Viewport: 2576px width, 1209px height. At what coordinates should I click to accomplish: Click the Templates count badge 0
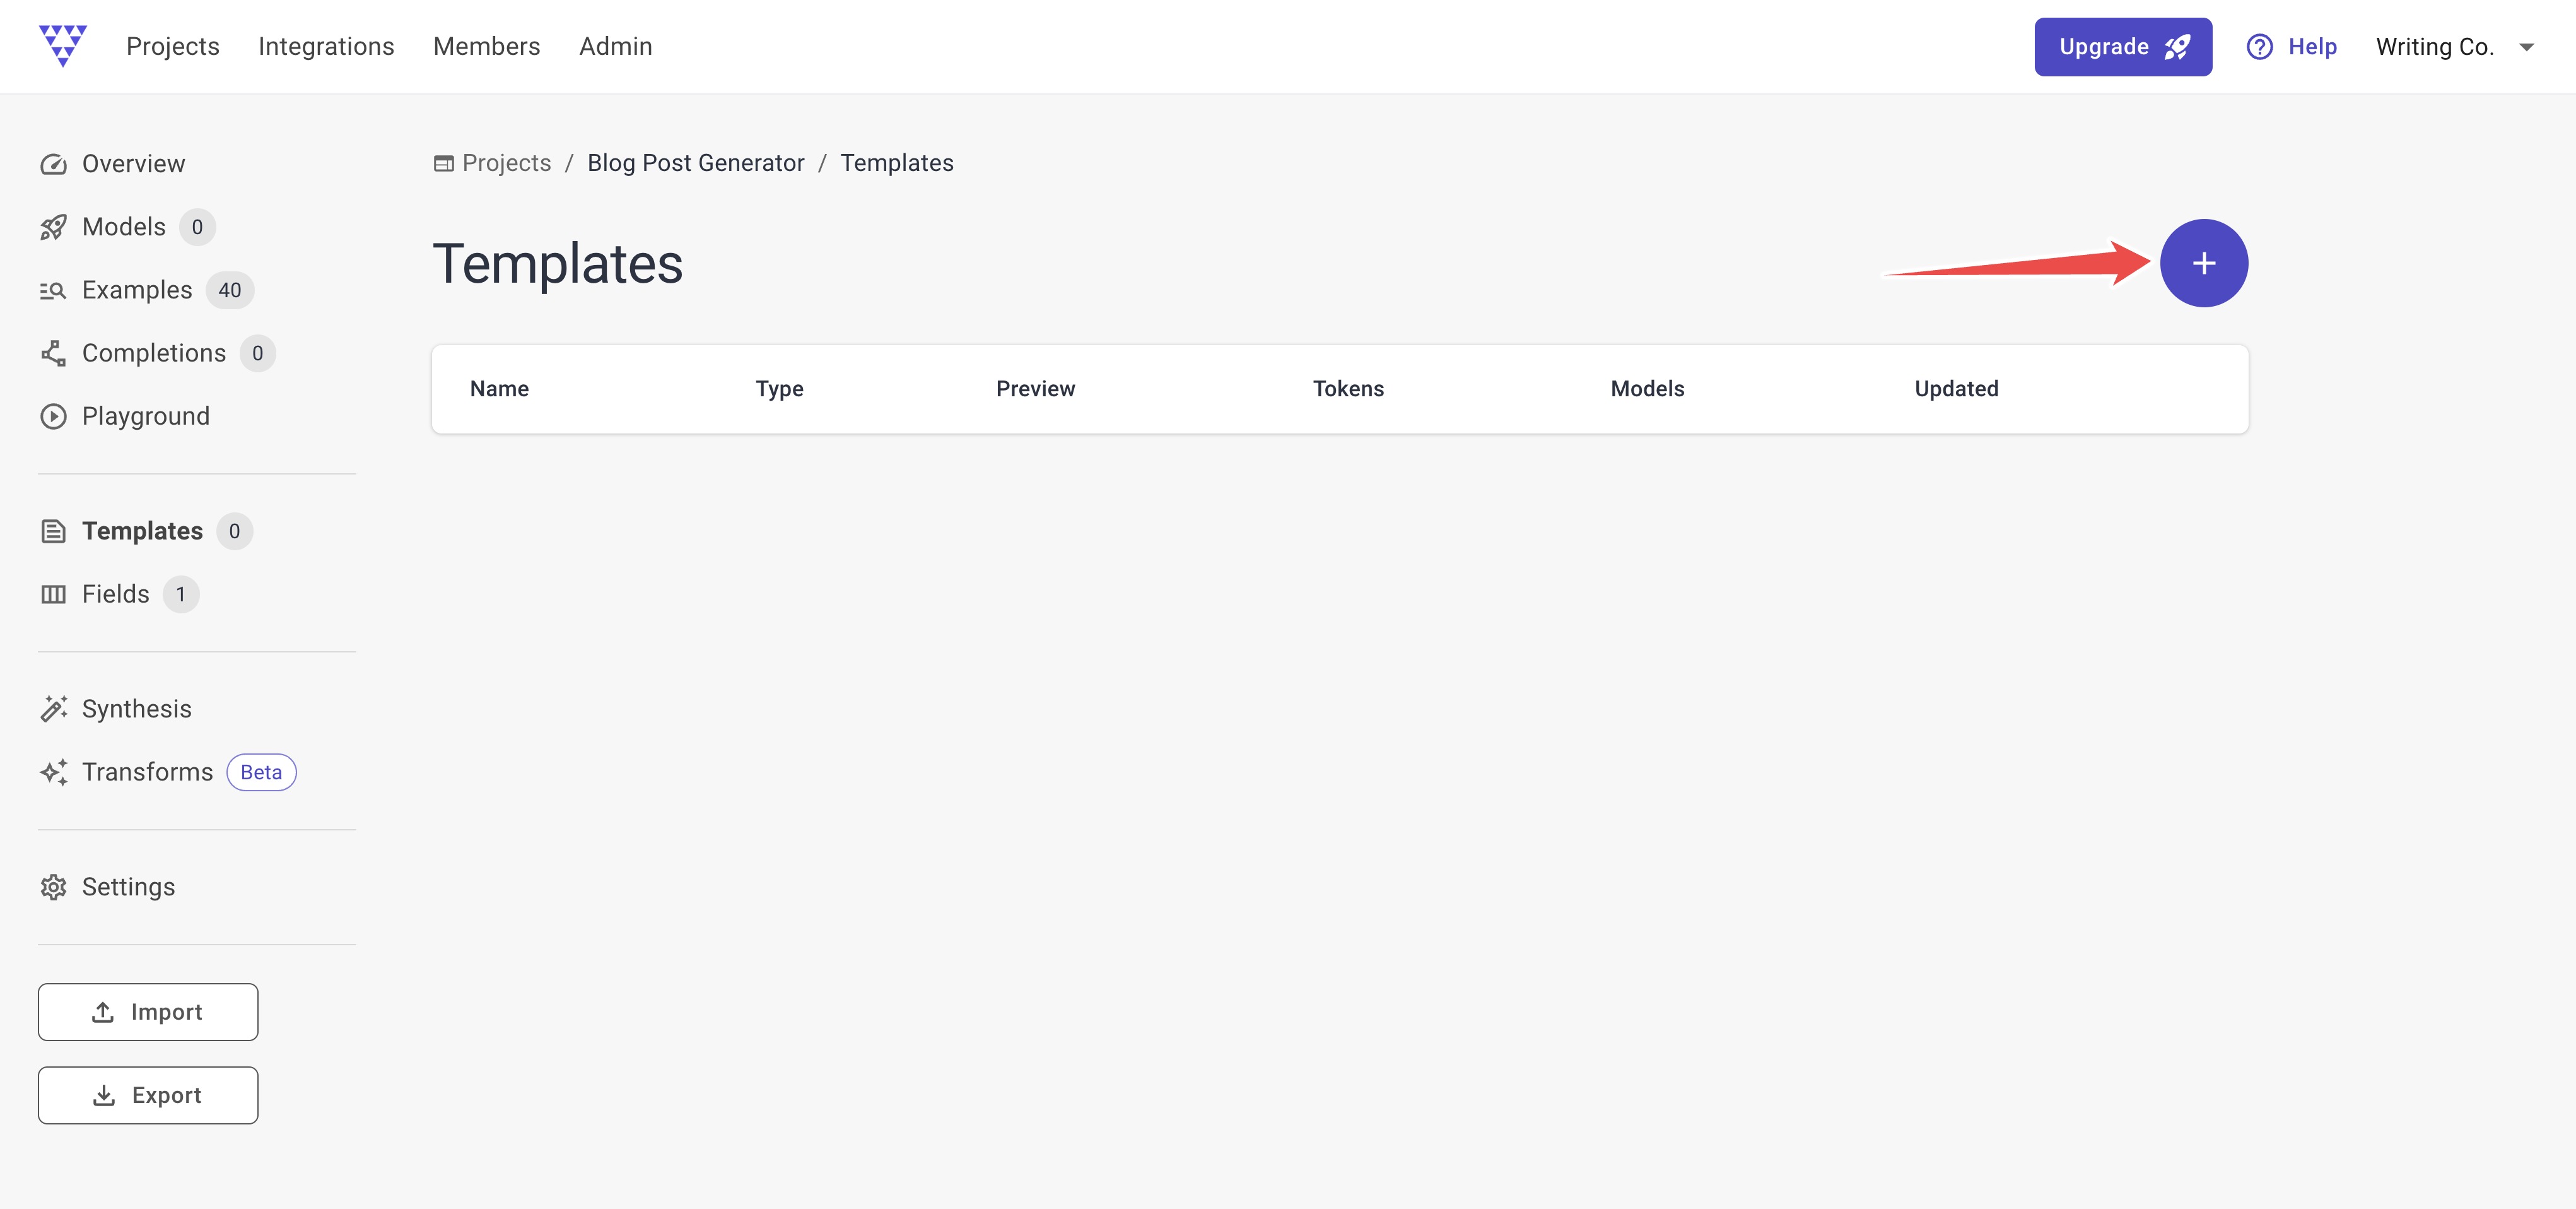pos(234,531)
